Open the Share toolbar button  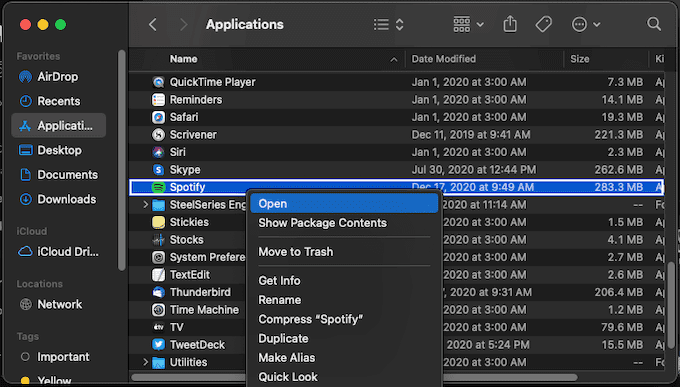click(510, 24)
